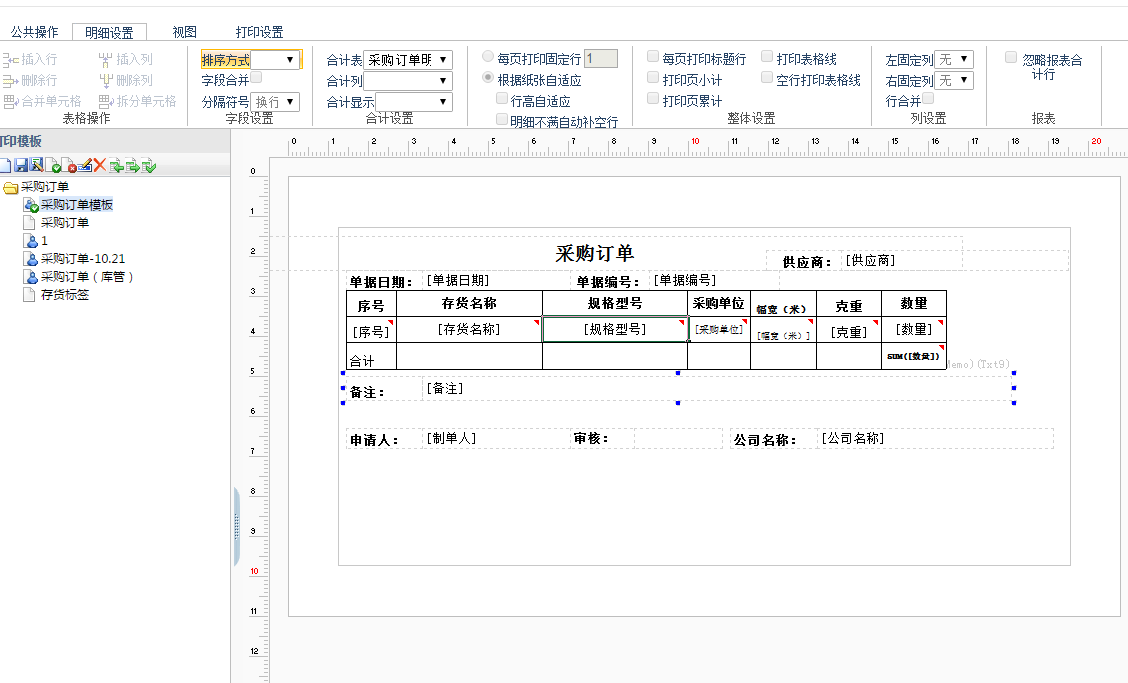Select the 采购订单模板 tree item
This screenshot has height=683, width=1128.
pos(76,204)
